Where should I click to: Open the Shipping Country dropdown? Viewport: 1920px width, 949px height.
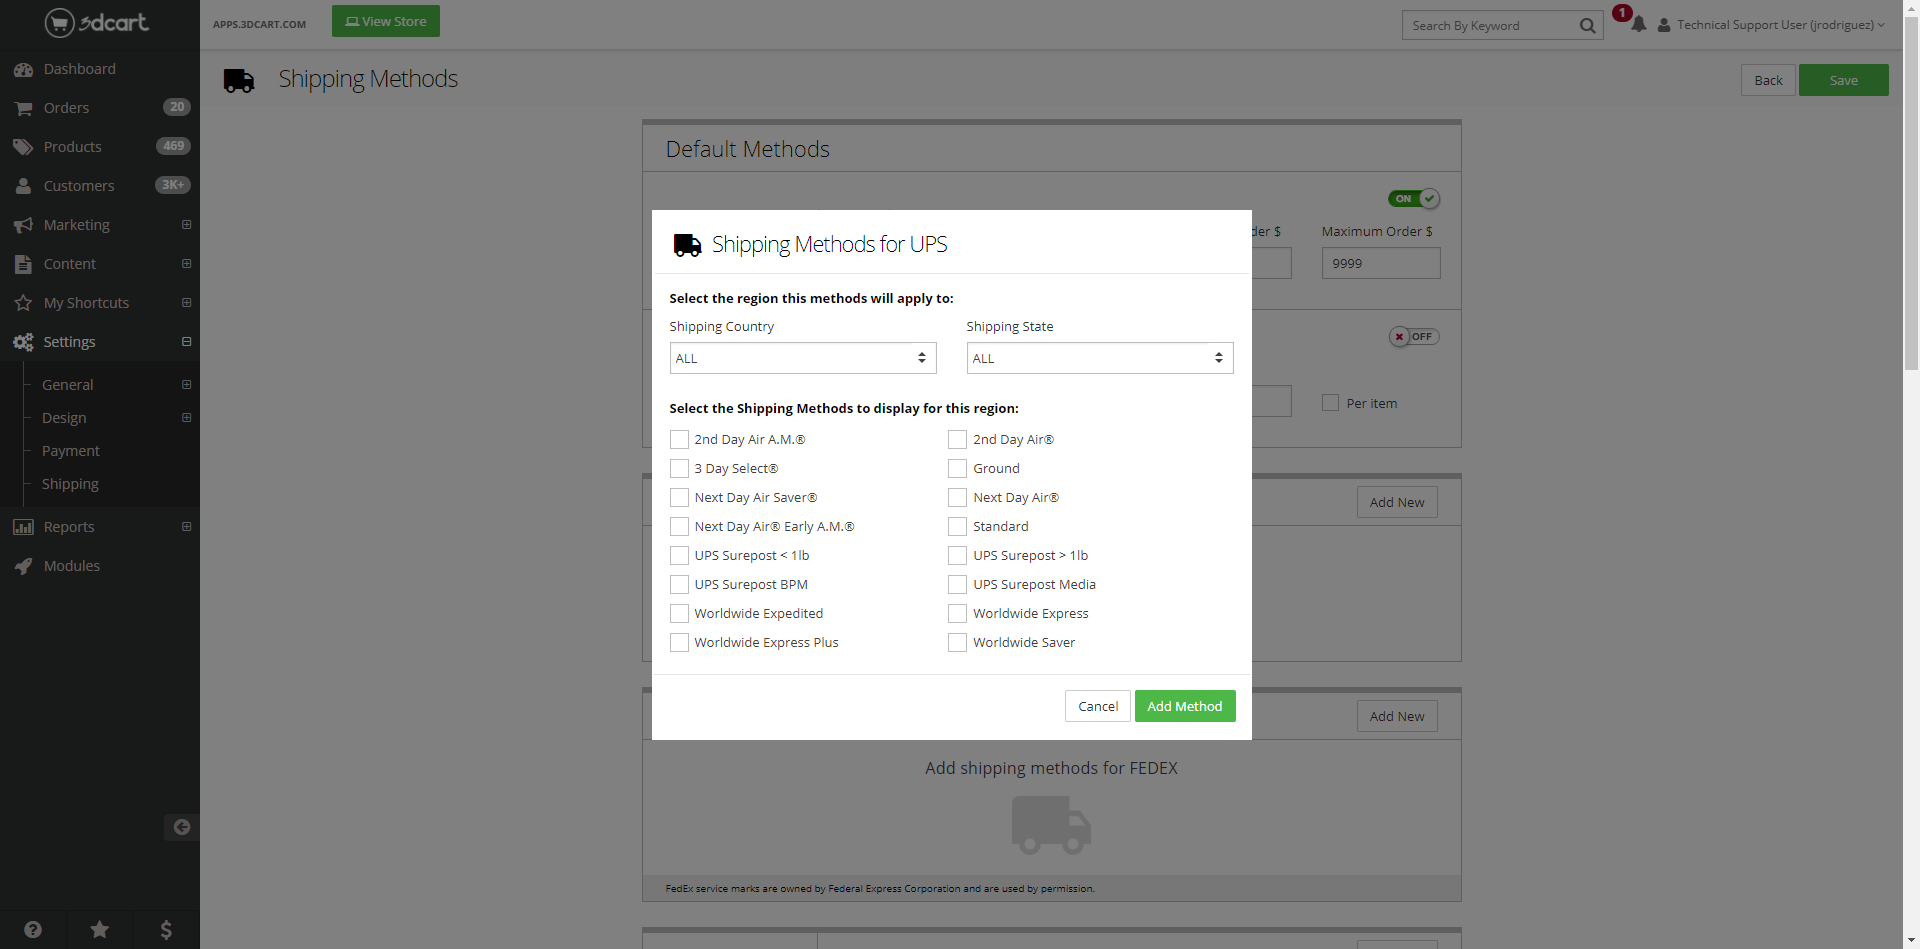pyautogui.click(x=802, y=358)
